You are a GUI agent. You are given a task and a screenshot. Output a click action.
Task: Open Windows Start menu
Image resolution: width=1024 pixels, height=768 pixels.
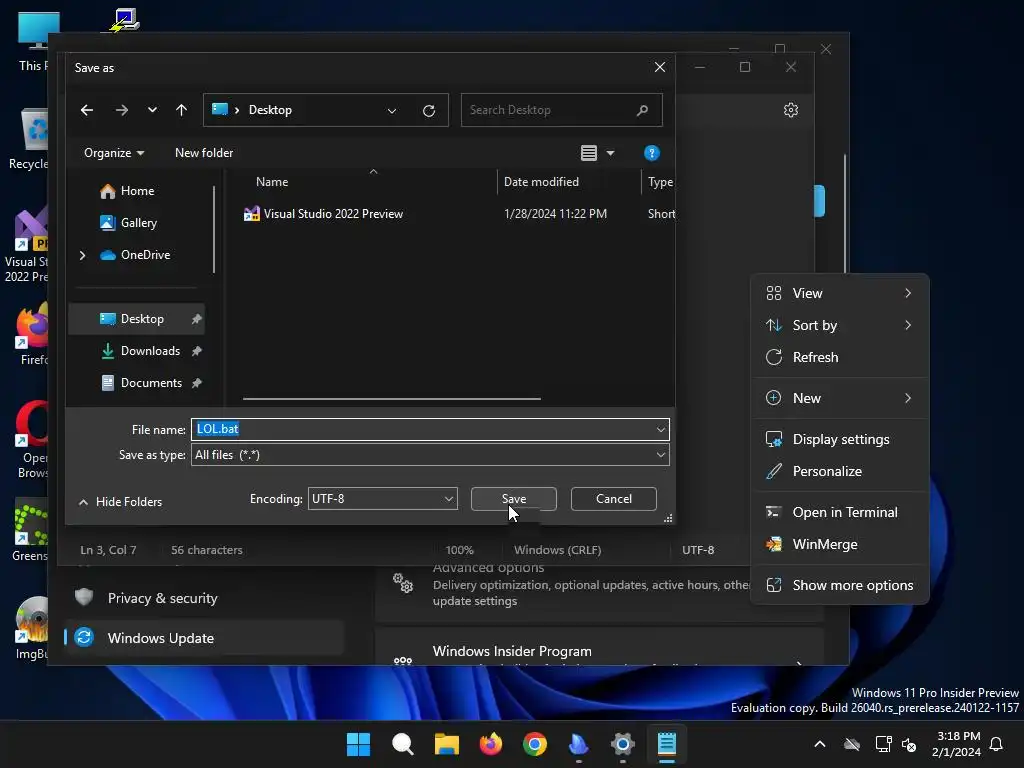358,744
